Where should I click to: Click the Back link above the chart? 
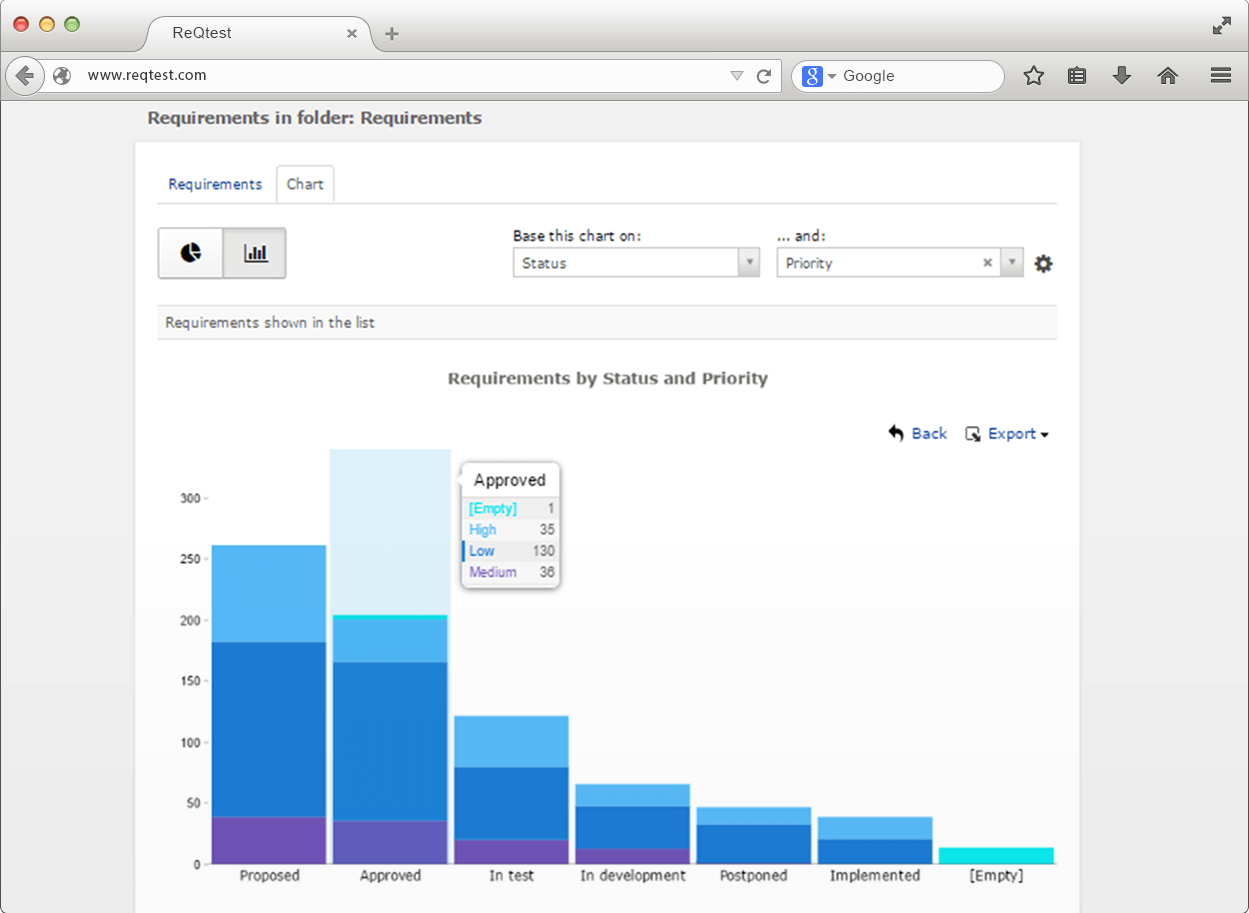(929, 433)
